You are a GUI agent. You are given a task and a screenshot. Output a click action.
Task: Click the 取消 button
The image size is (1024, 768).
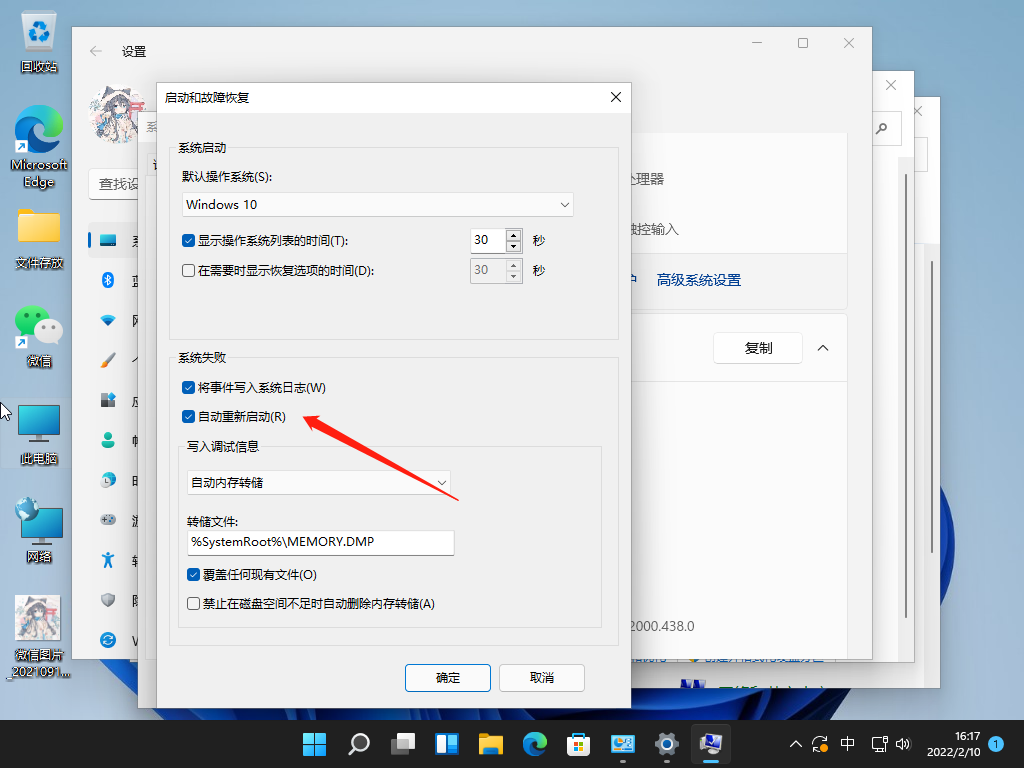(541, 677)
